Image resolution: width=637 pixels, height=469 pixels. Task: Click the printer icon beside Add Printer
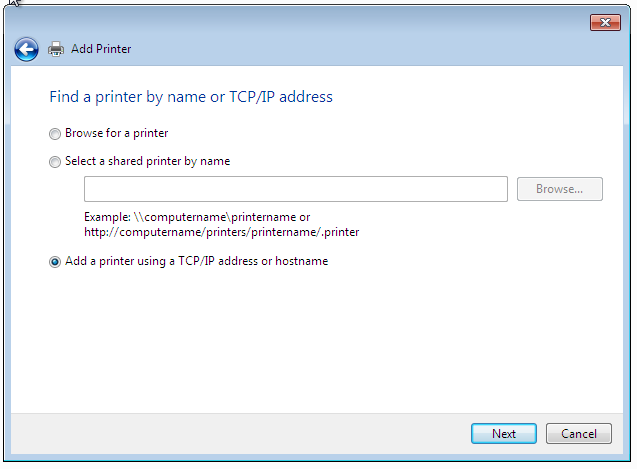point(56,49)
